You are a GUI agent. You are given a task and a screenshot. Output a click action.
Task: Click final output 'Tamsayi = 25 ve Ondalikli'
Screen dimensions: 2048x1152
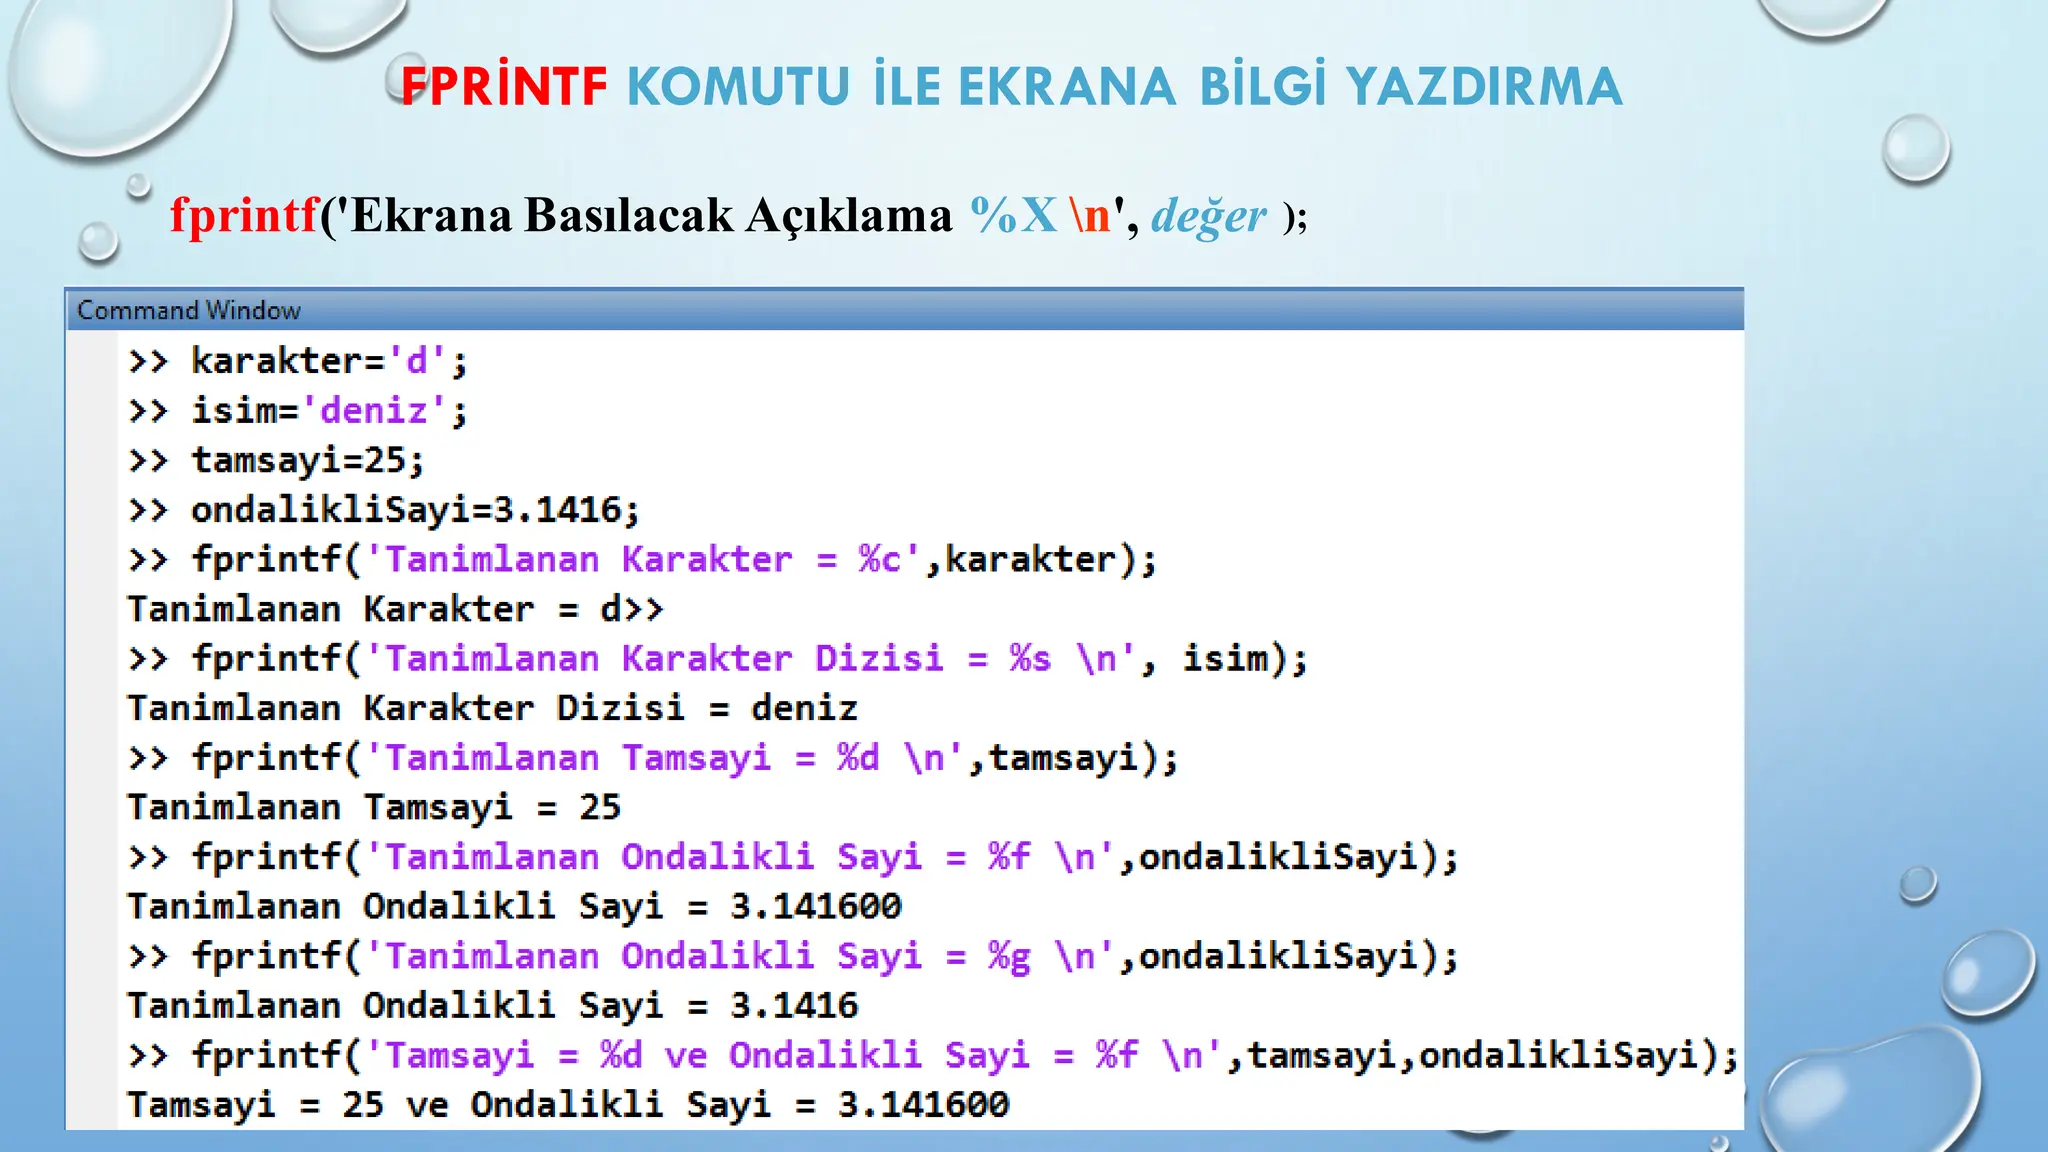(567, 1105)
